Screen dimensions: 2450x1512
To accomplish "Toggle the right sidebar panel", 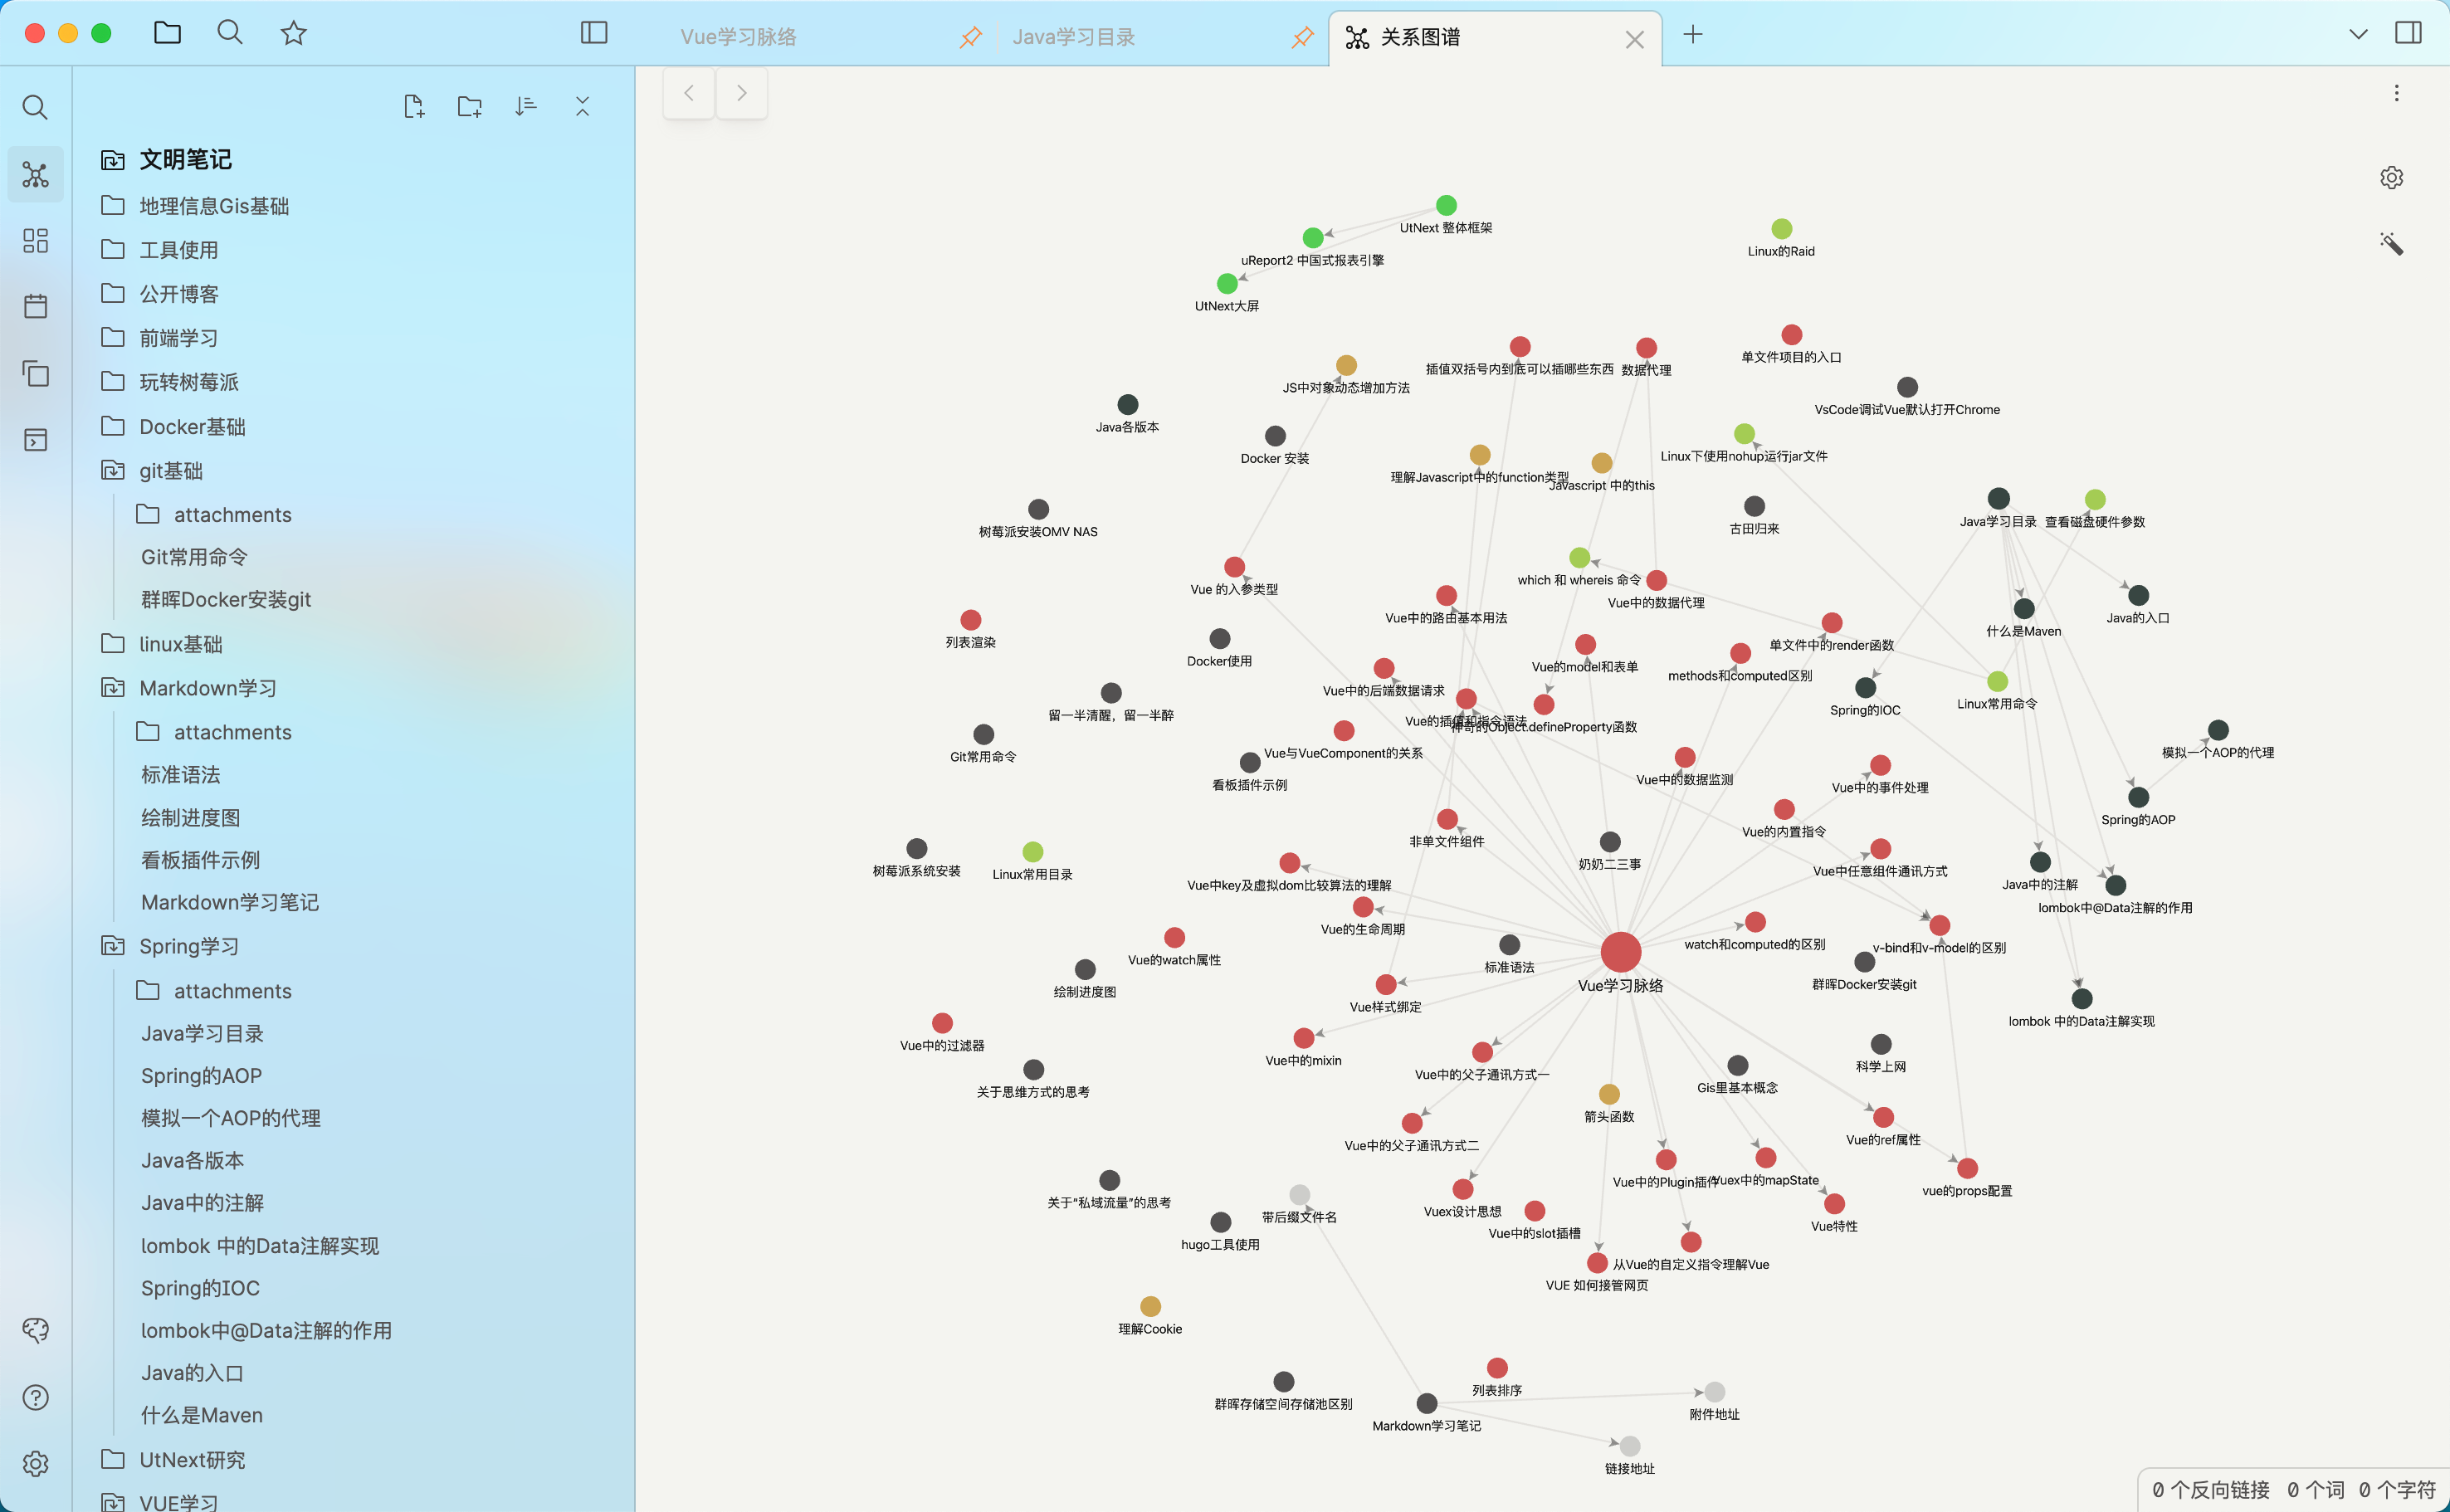I will (2408, 33).
